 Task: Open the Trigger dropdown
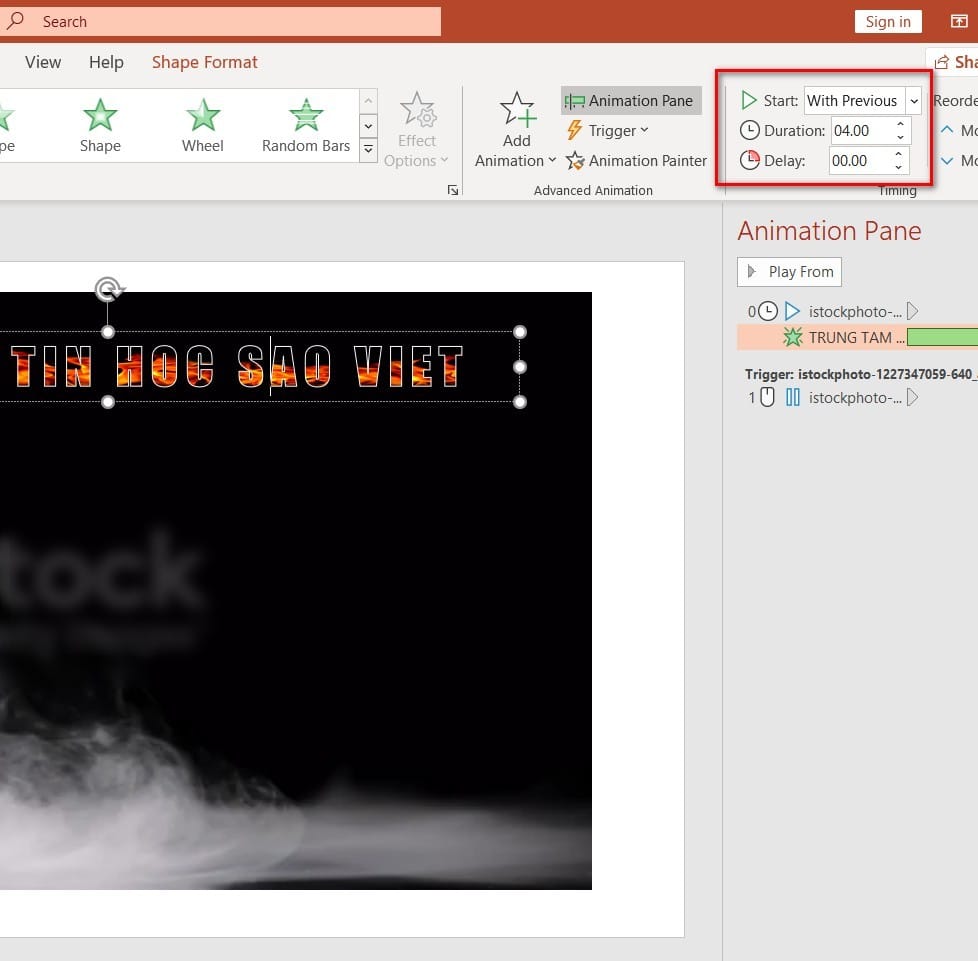608,130
